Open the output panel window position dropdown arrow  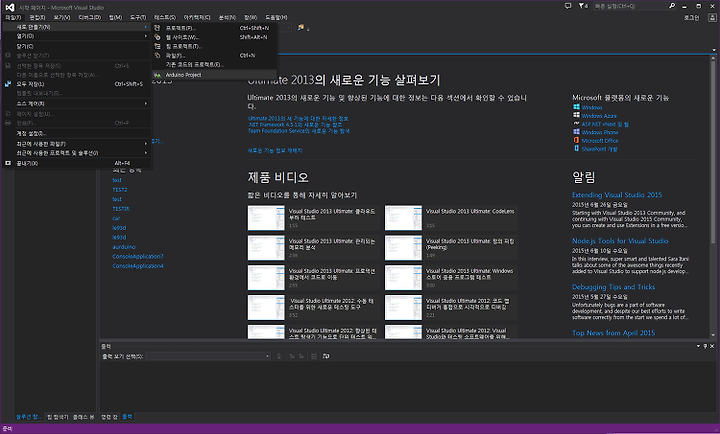(698, 346)
